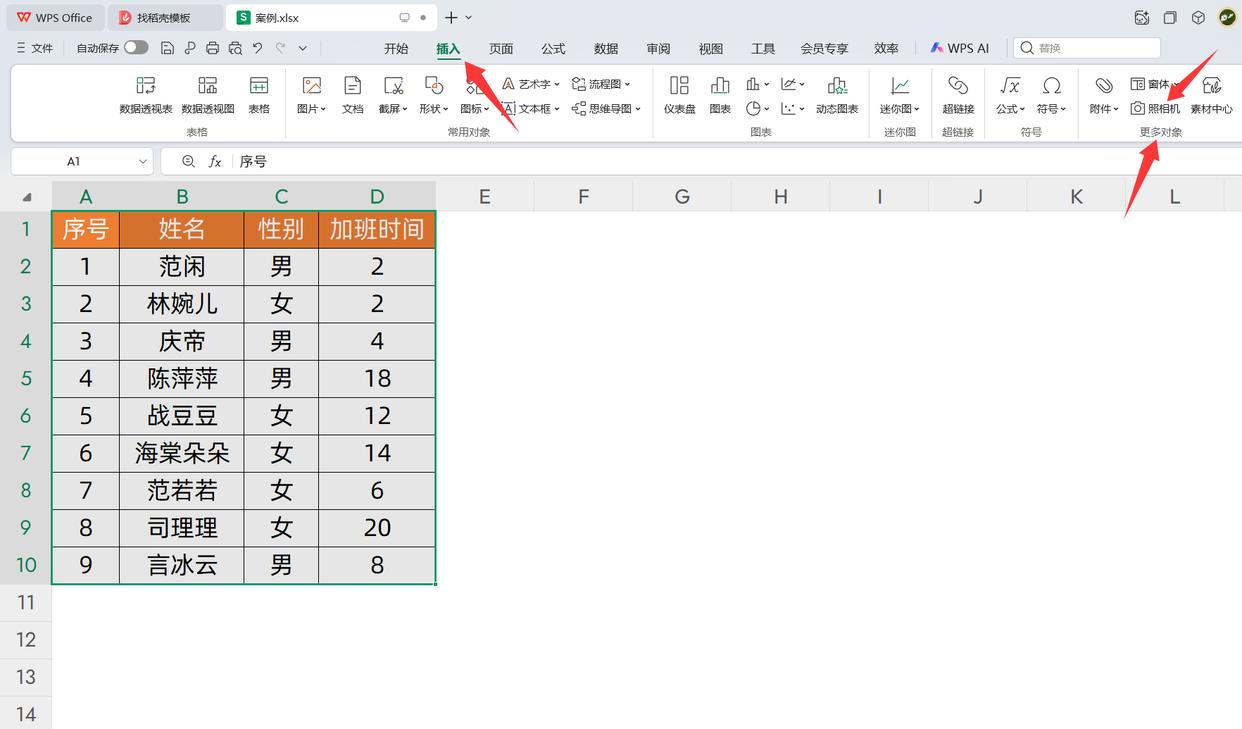Open the line chart type dropdown
Image resolution: width=1242 pixels, height=729 pixels.
click(x=793, y=84)
